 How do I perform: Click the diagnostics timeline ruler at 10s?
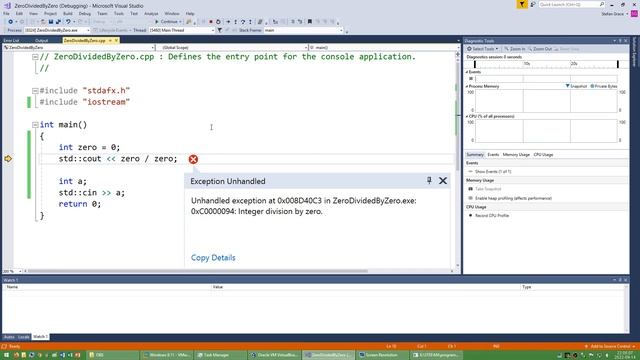tap(527, 64)
